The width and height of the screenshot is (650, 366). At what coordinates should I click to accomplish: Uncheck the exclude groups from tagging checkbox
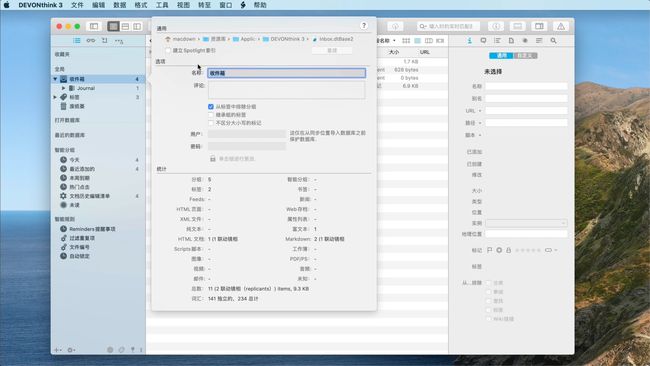pyautogui.click(x=211, y=107)
